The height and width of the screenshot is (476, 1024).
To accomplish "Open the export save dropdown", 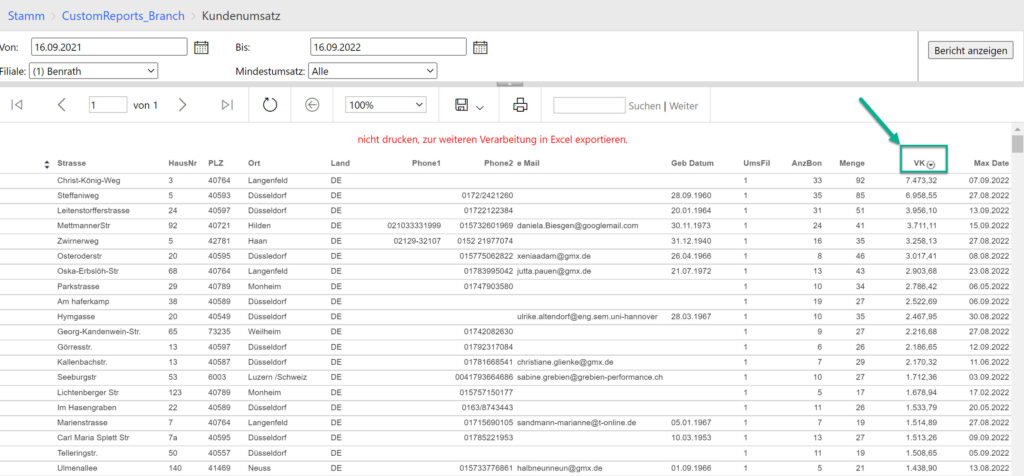I will click(x=469, y=105).
